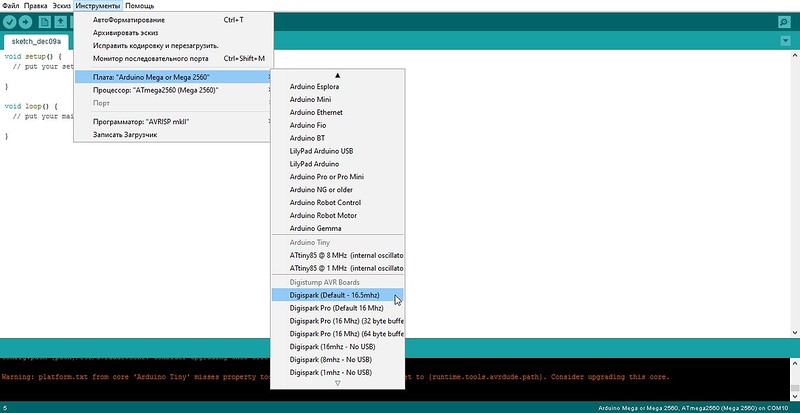Viewport: 800px width, 413px height.
Task: Select Digispark Pro 64 byte buffer
Action: click(337, 333)
